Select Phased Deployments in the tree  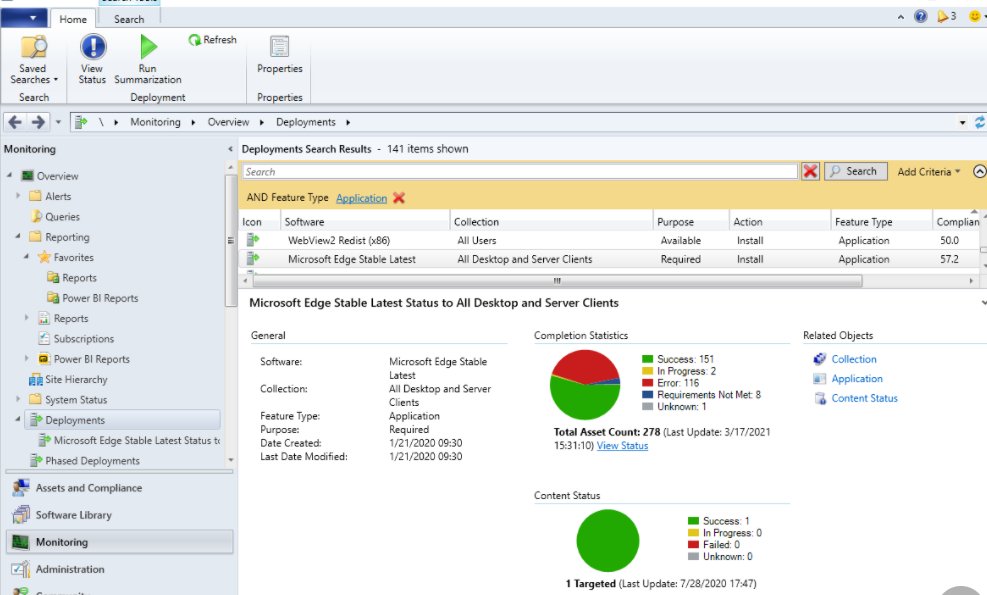click(x=93, y=461)
